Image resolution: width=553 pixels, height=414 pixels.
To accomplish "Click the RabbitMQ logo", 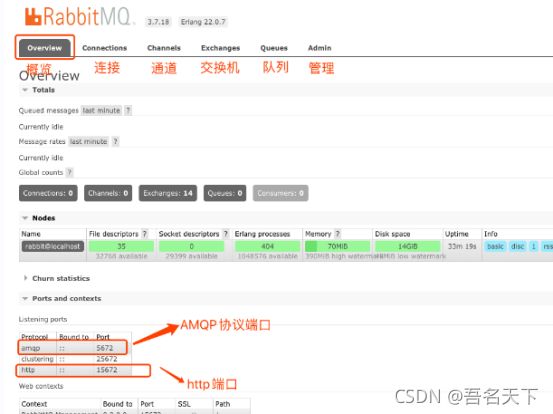I will [79, 17].
